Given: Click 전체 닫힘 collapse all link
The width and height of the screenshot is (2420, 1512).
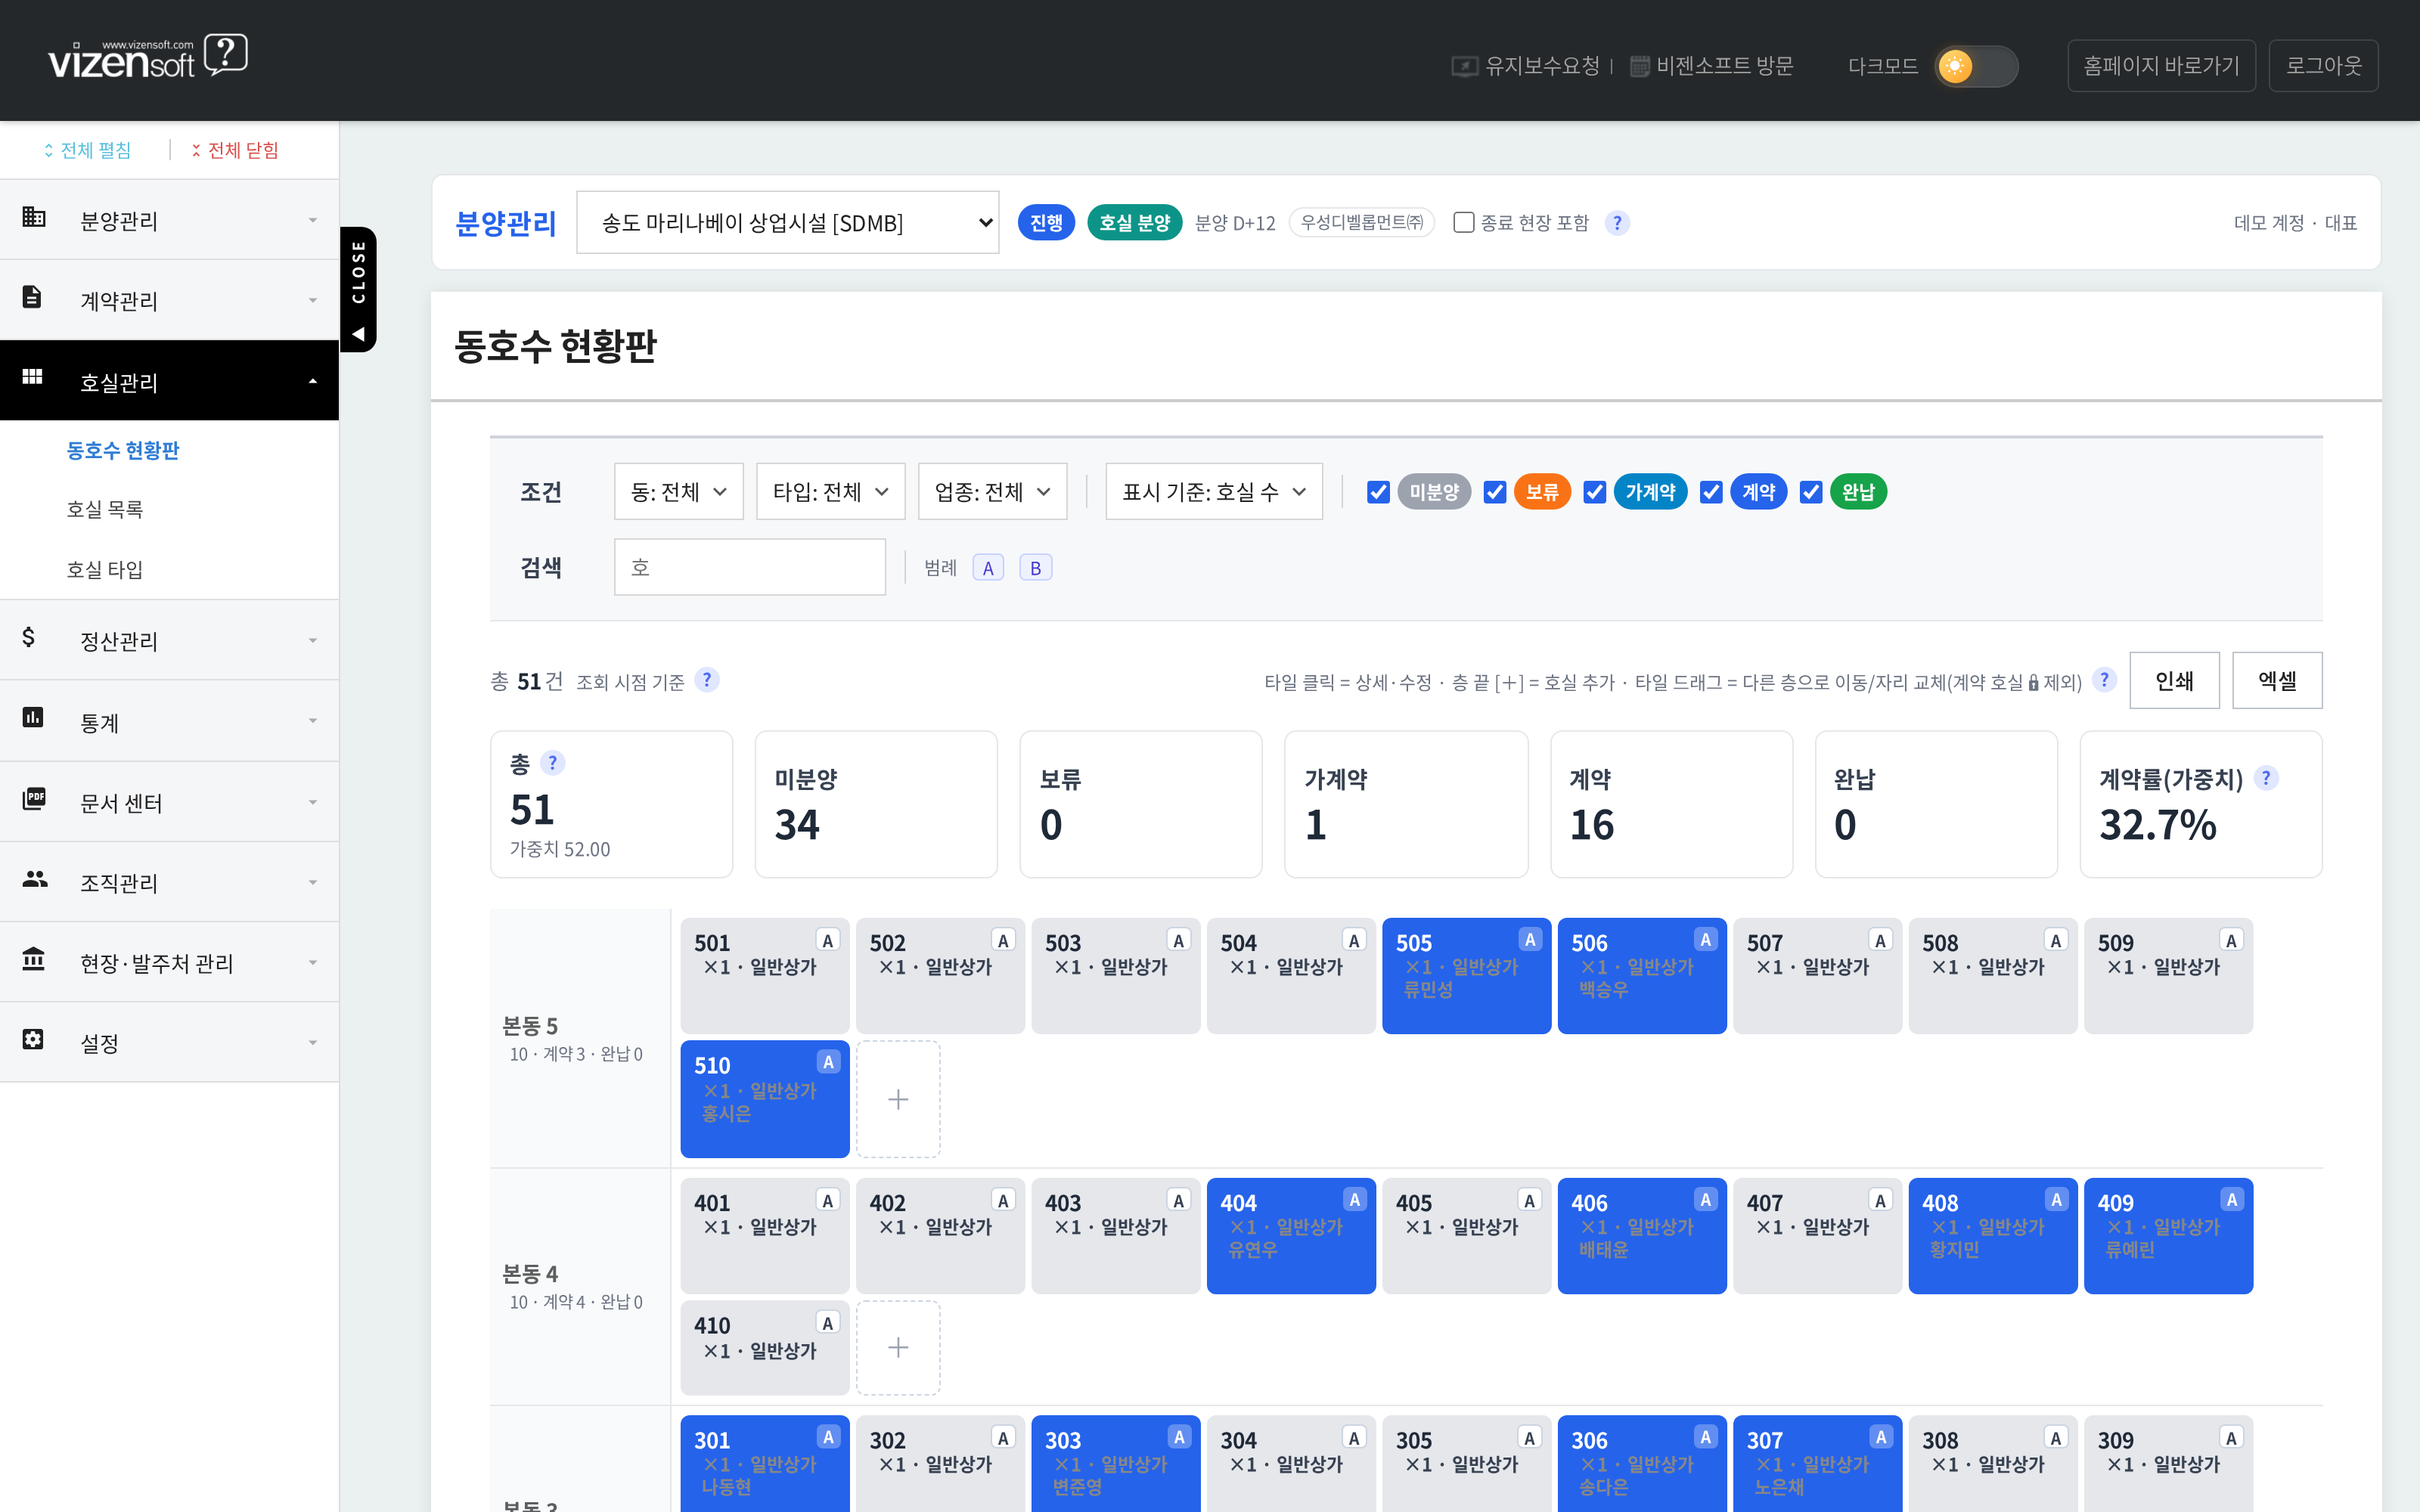Looking at the screenshot, I should (x=235, y=150).
